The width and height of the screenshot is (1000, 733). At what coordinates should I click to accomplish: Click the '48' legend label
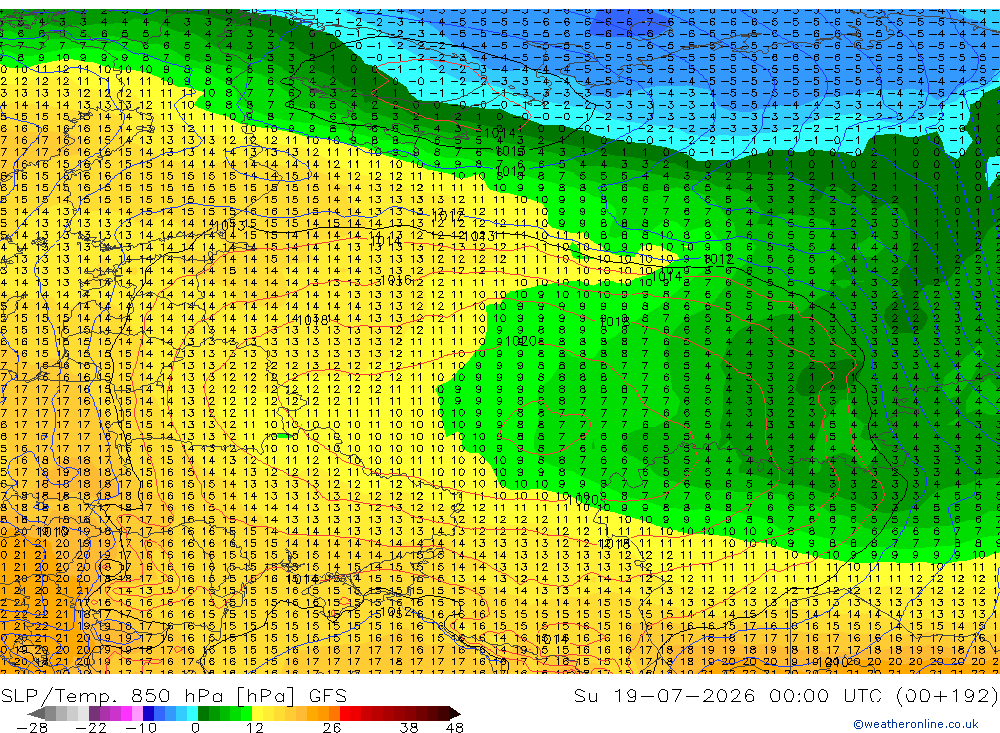455,728
